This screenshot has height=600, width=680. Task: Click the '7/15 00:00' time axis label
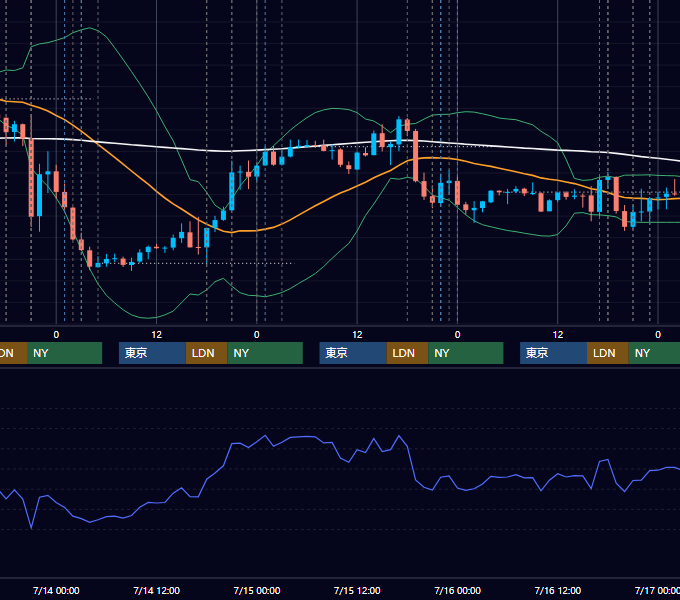[x=257, y=590]
